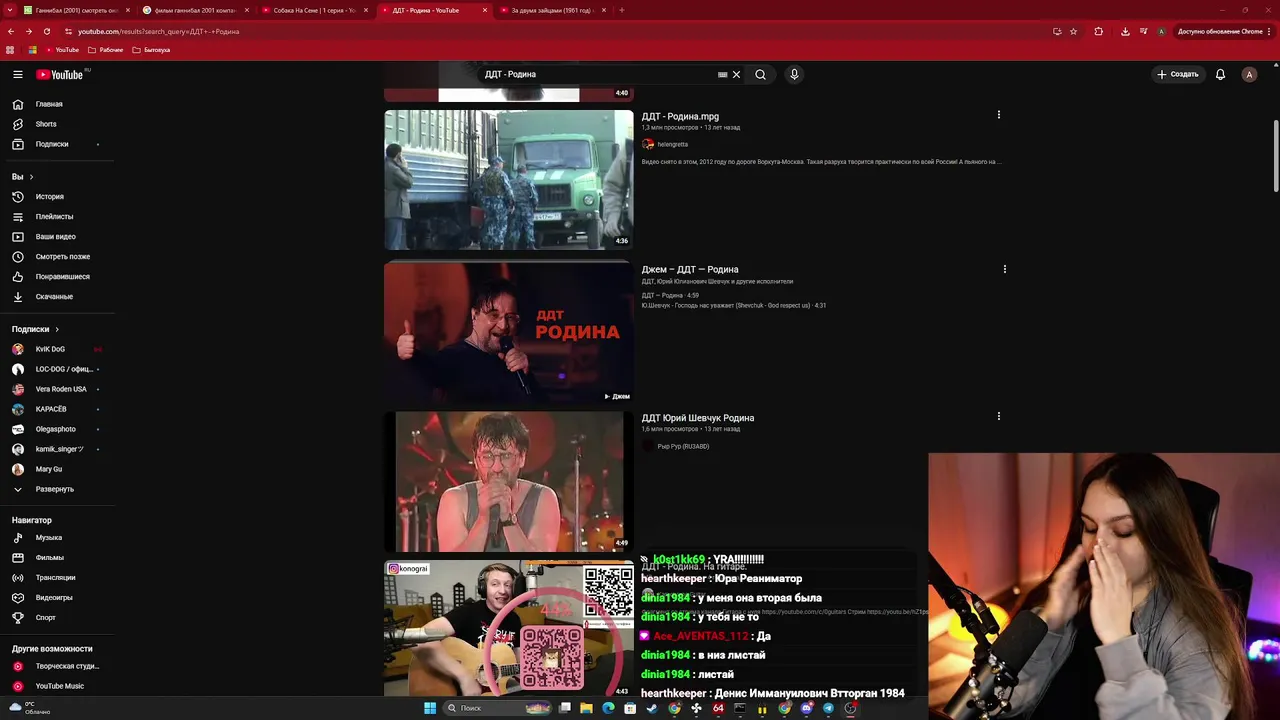Open Ваши видео in the sidebar

pos(57,237)
